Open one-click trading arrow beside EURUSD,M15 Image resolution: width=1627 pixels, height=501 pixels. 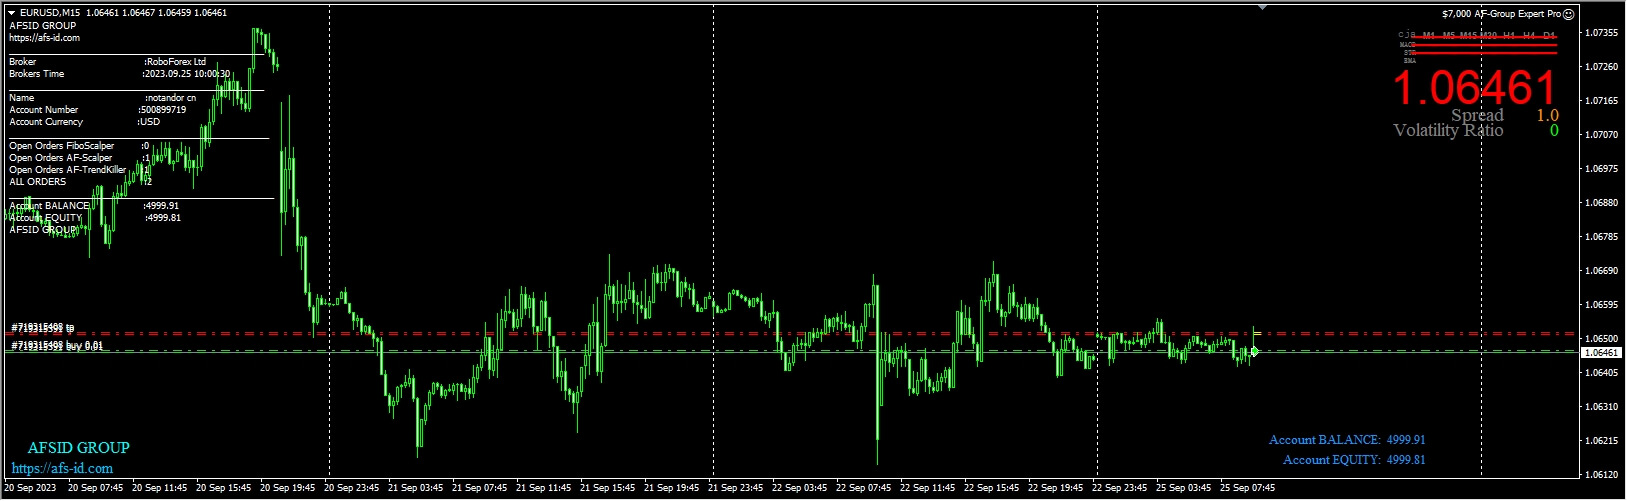[12, 13]
